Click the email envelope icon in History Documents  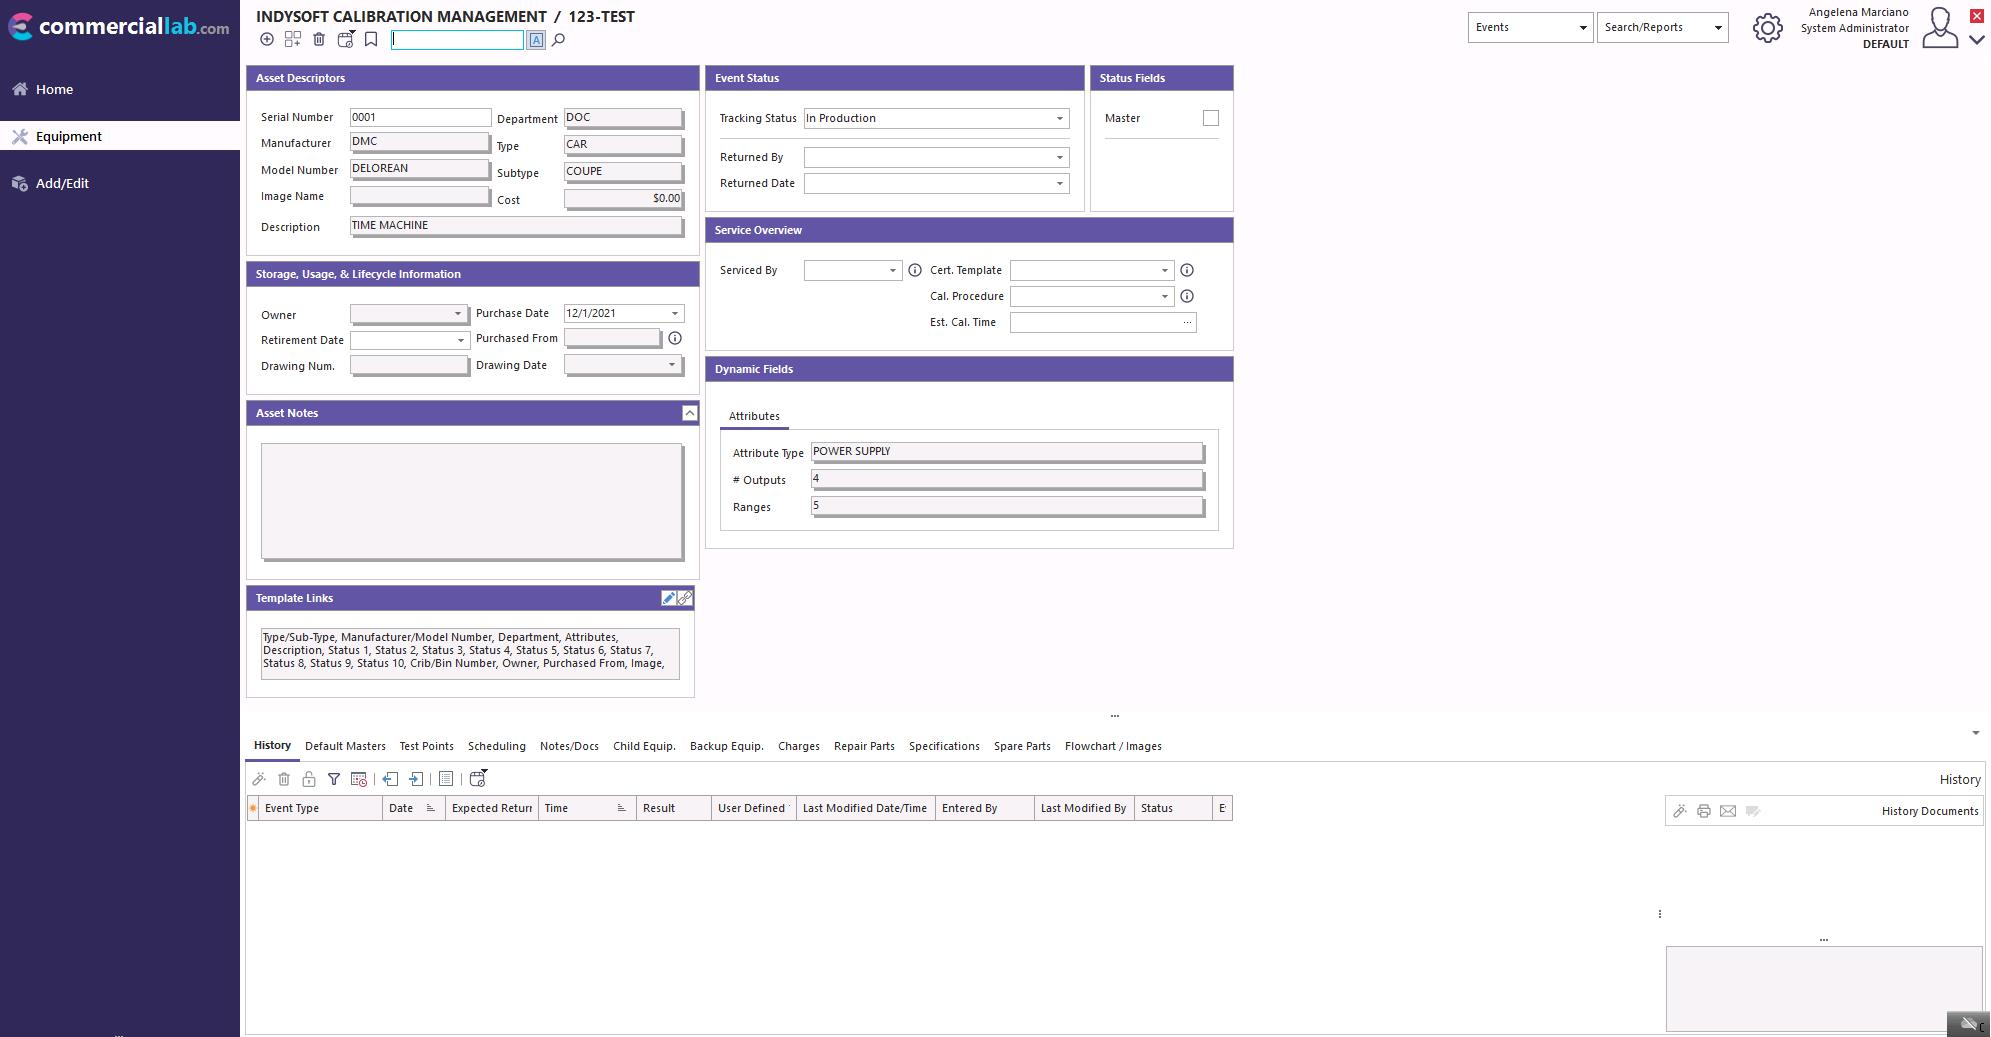click(x=1728, y=811)
